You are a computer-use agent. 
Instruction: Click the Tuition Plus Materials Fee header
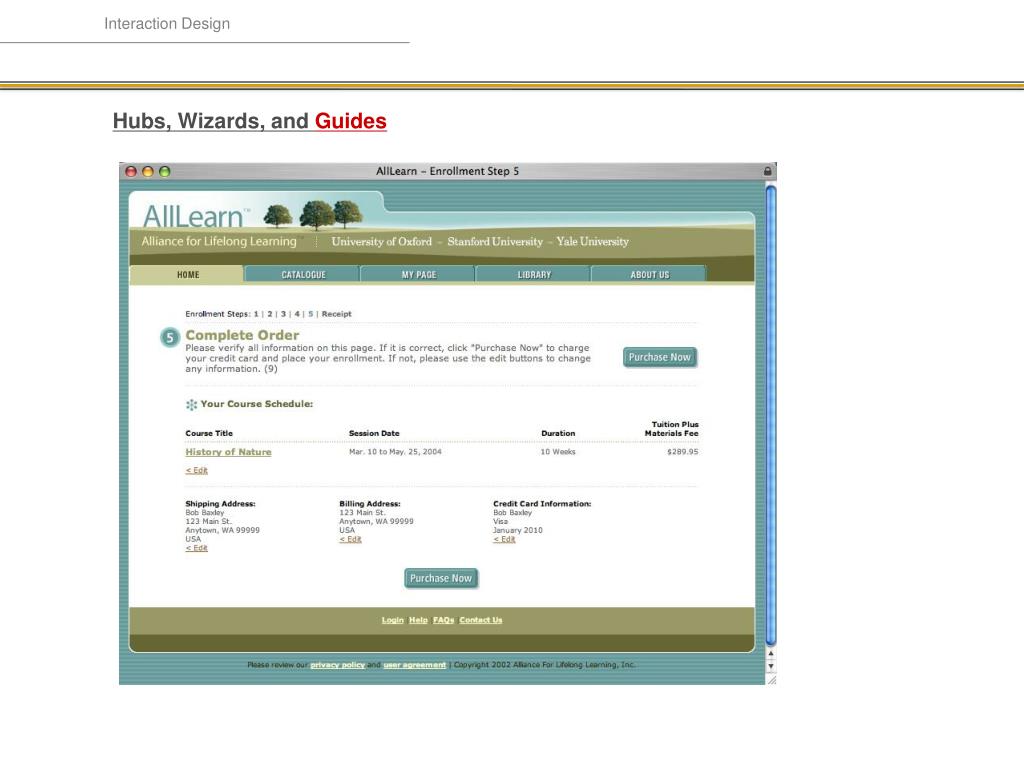click(672, 429)
